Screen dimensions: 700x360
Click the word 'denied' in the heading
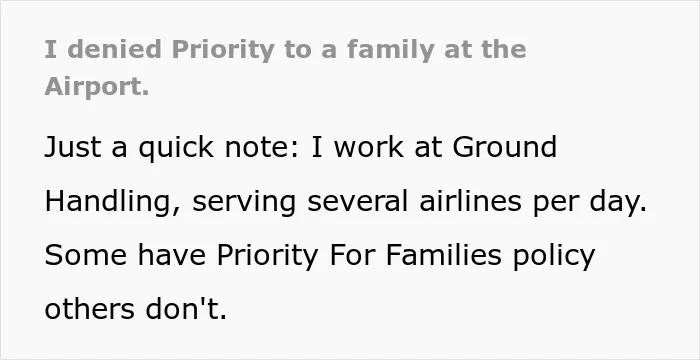coord(114,49)
